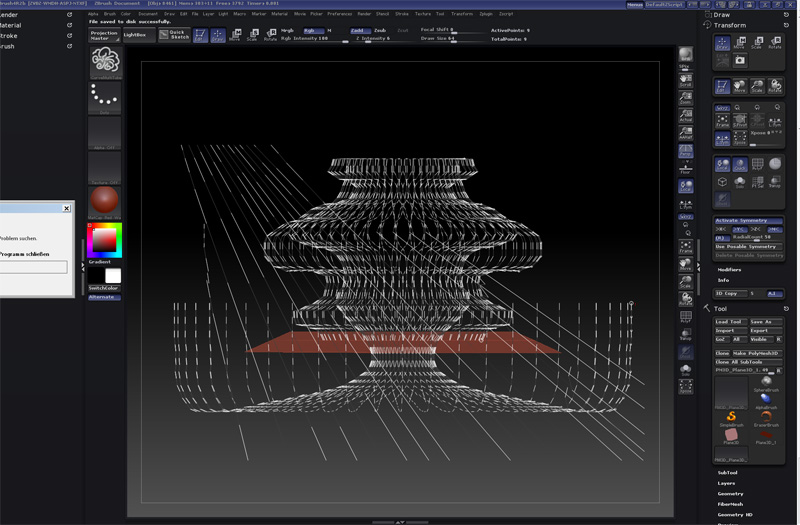Viewport: 800px width, 525px height.
Task: Open Projection Master
Action: point(104,35)
